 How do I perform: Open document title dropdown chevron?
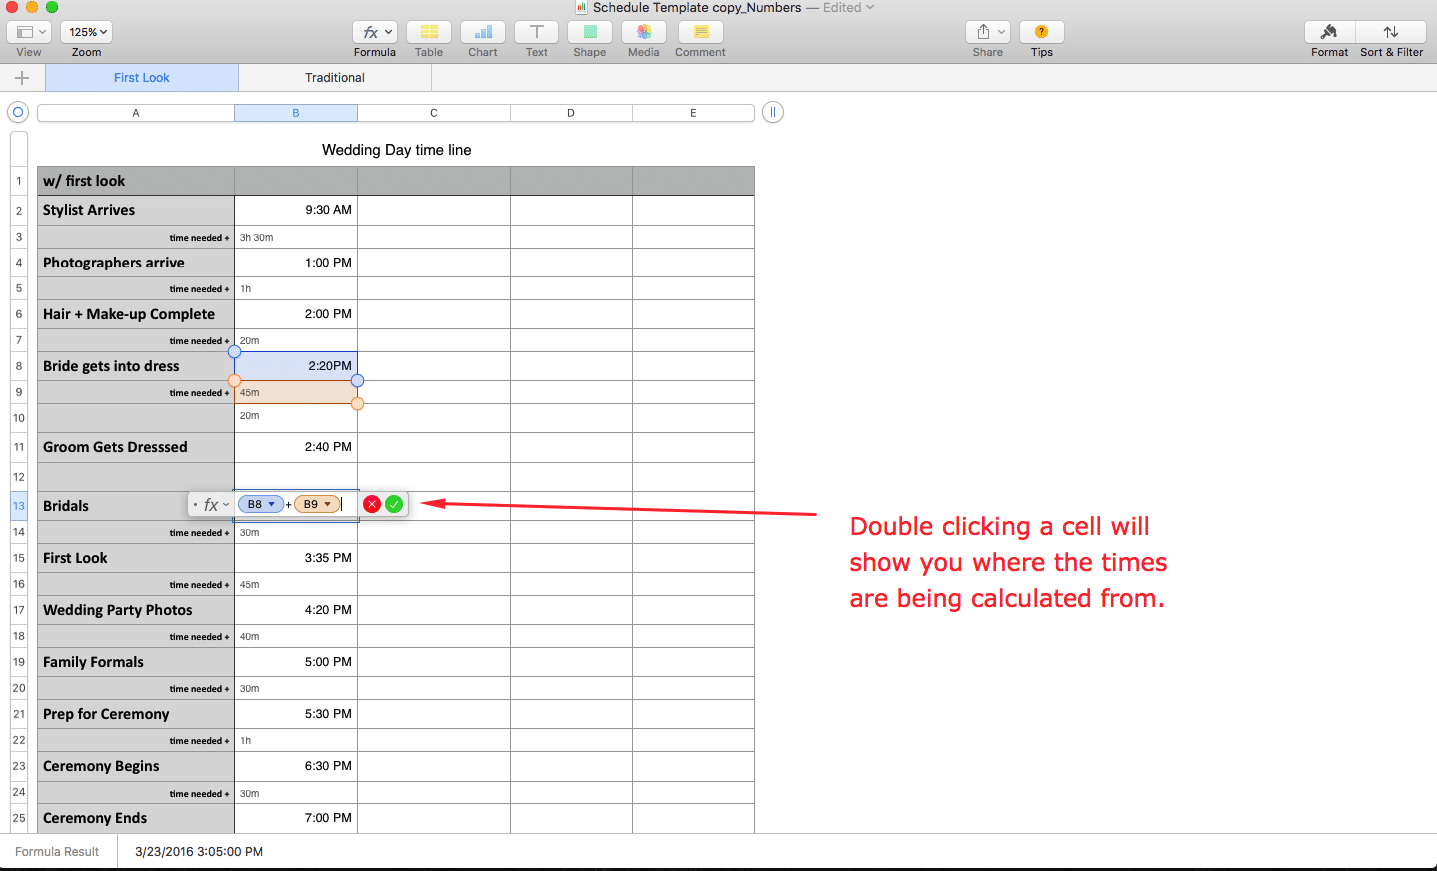[x=870, y=8]
